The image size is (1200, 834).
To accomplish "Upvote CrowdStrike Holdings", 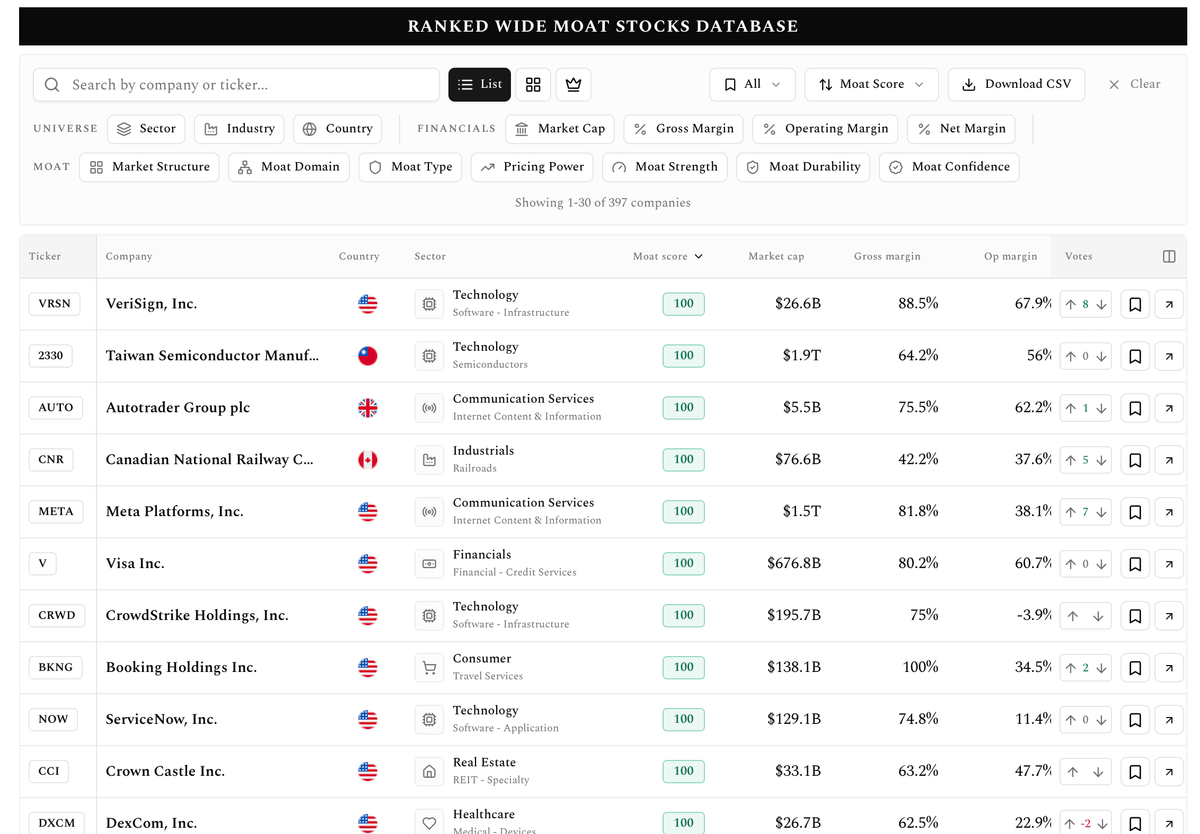I will point(1072,616).
